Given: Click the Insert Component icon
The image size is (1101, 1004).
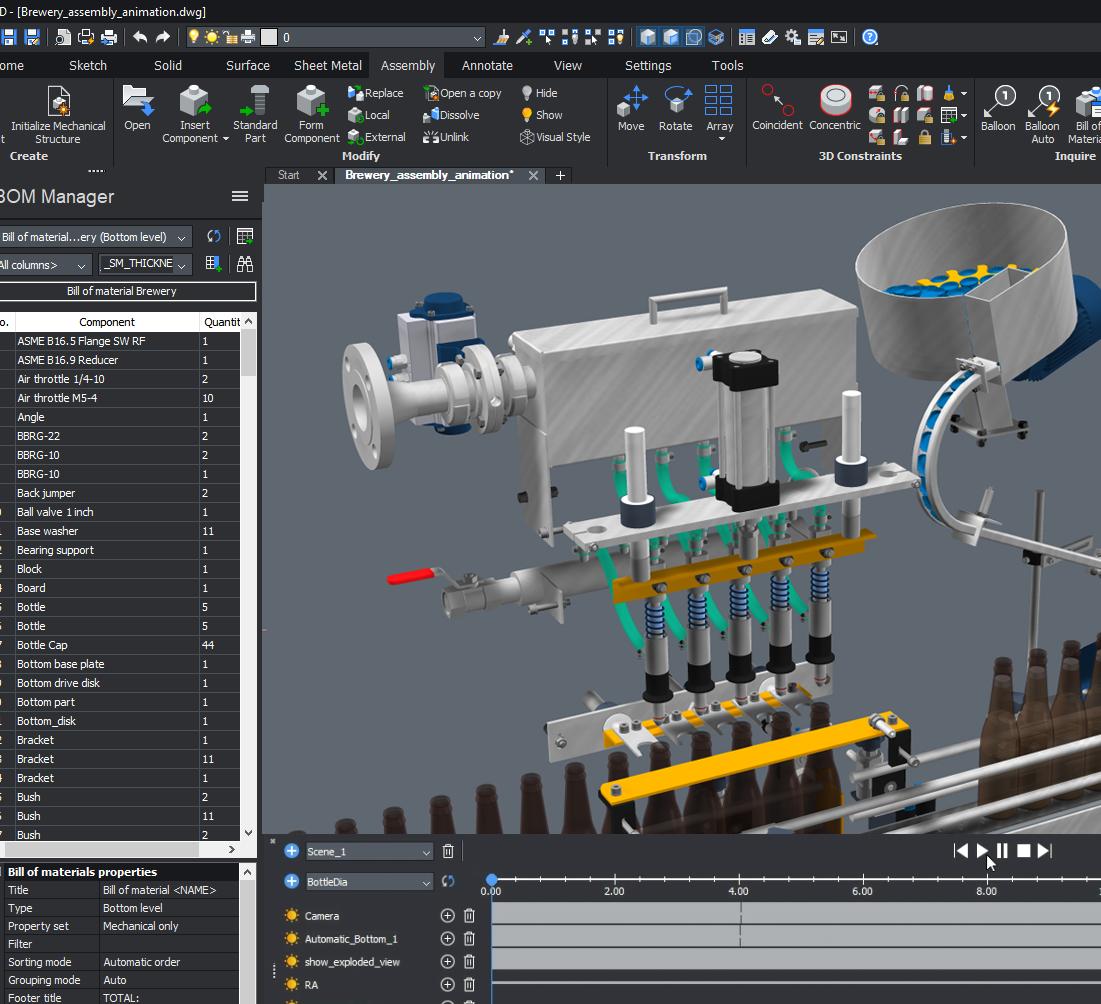Looking at the screenshot, I should pos(195,103).
